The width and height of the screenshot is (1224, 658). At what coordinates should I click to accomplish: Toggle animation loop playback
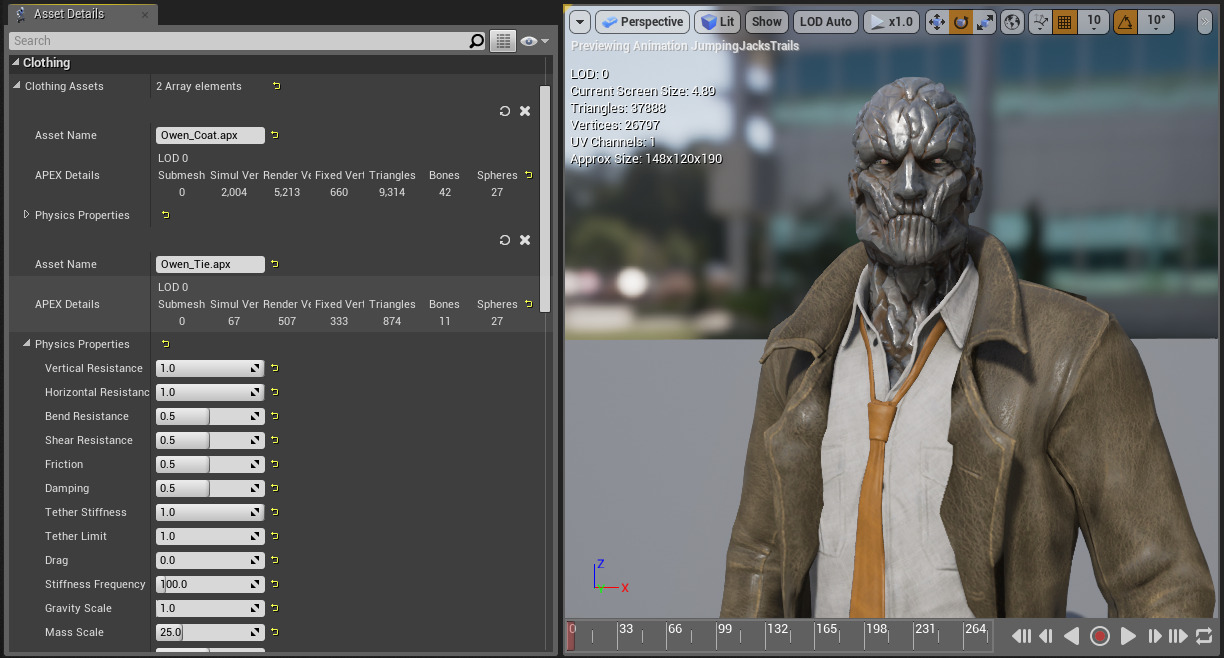pos(1204,636)
